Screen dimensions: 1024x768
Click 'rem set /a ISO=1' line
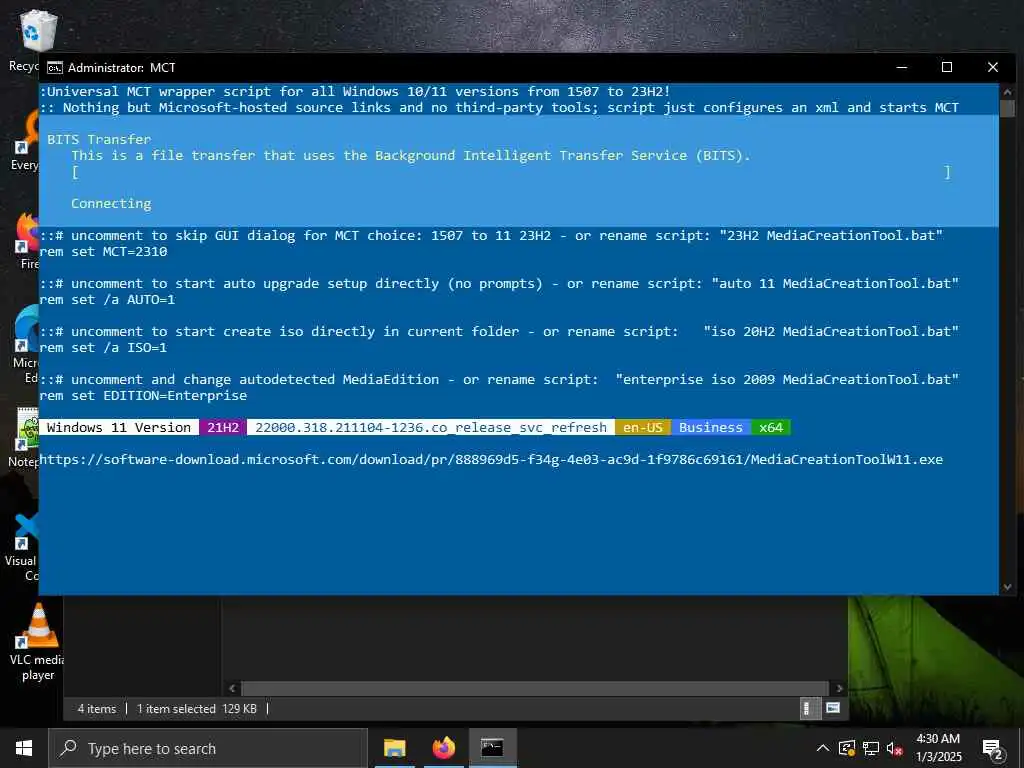pyautogui.click(x=103, y=347)
